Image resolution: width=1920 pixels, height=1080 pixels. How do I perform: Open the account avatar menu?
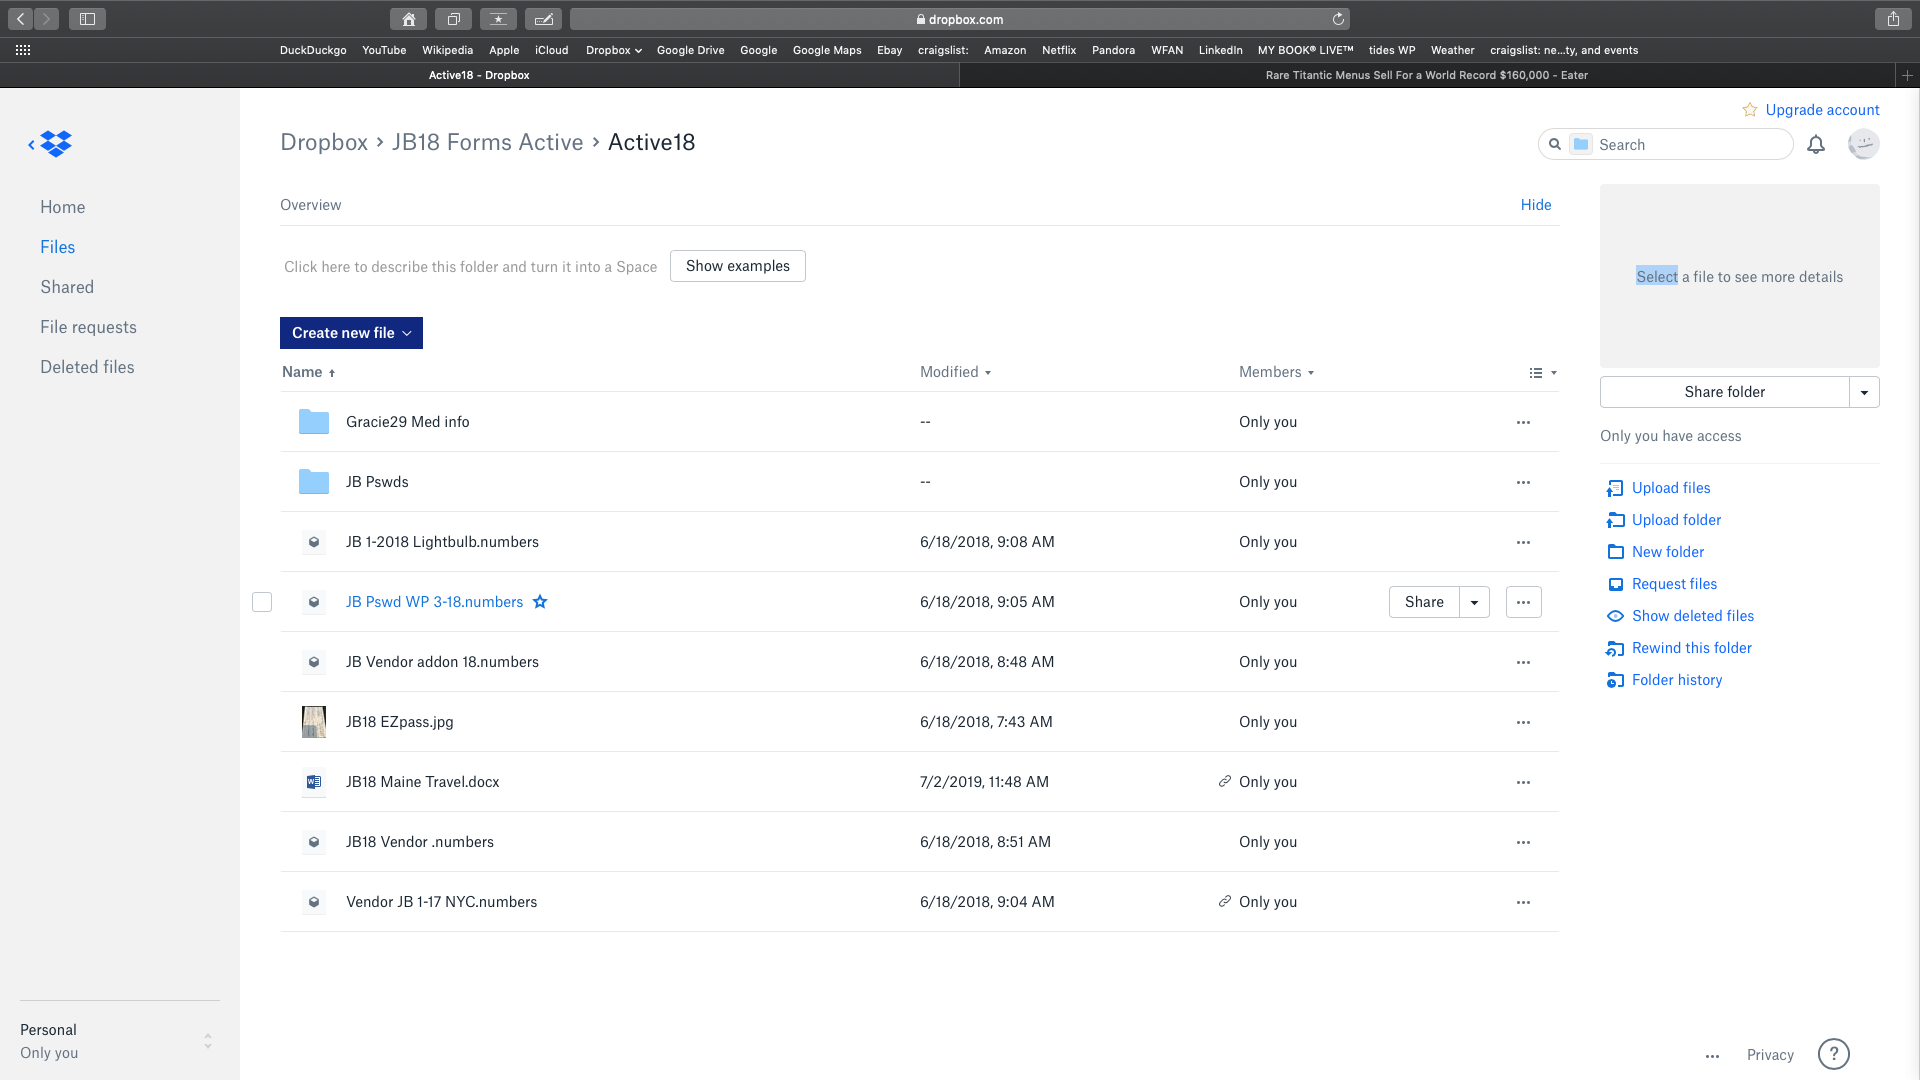(x=1863, y=145)
